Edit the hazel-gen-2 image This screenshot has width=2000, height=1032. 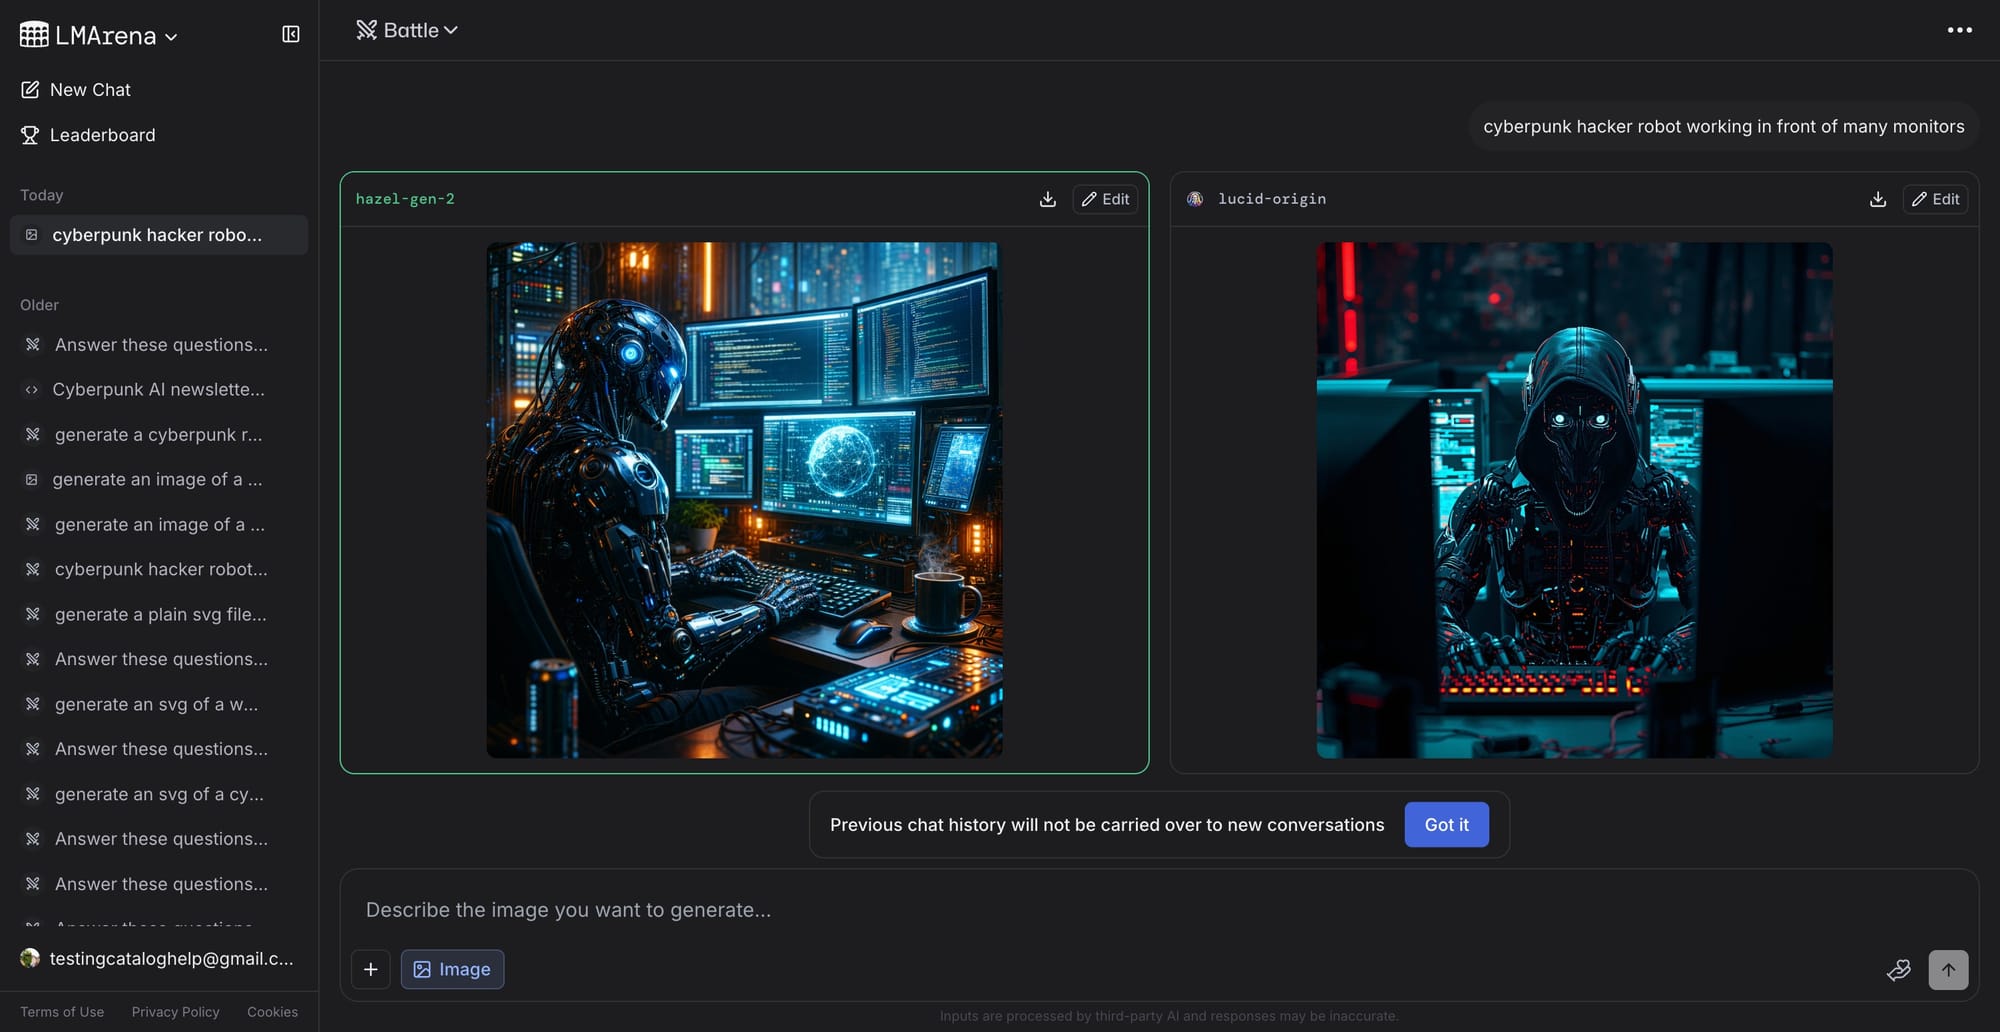coord(1105,199)
